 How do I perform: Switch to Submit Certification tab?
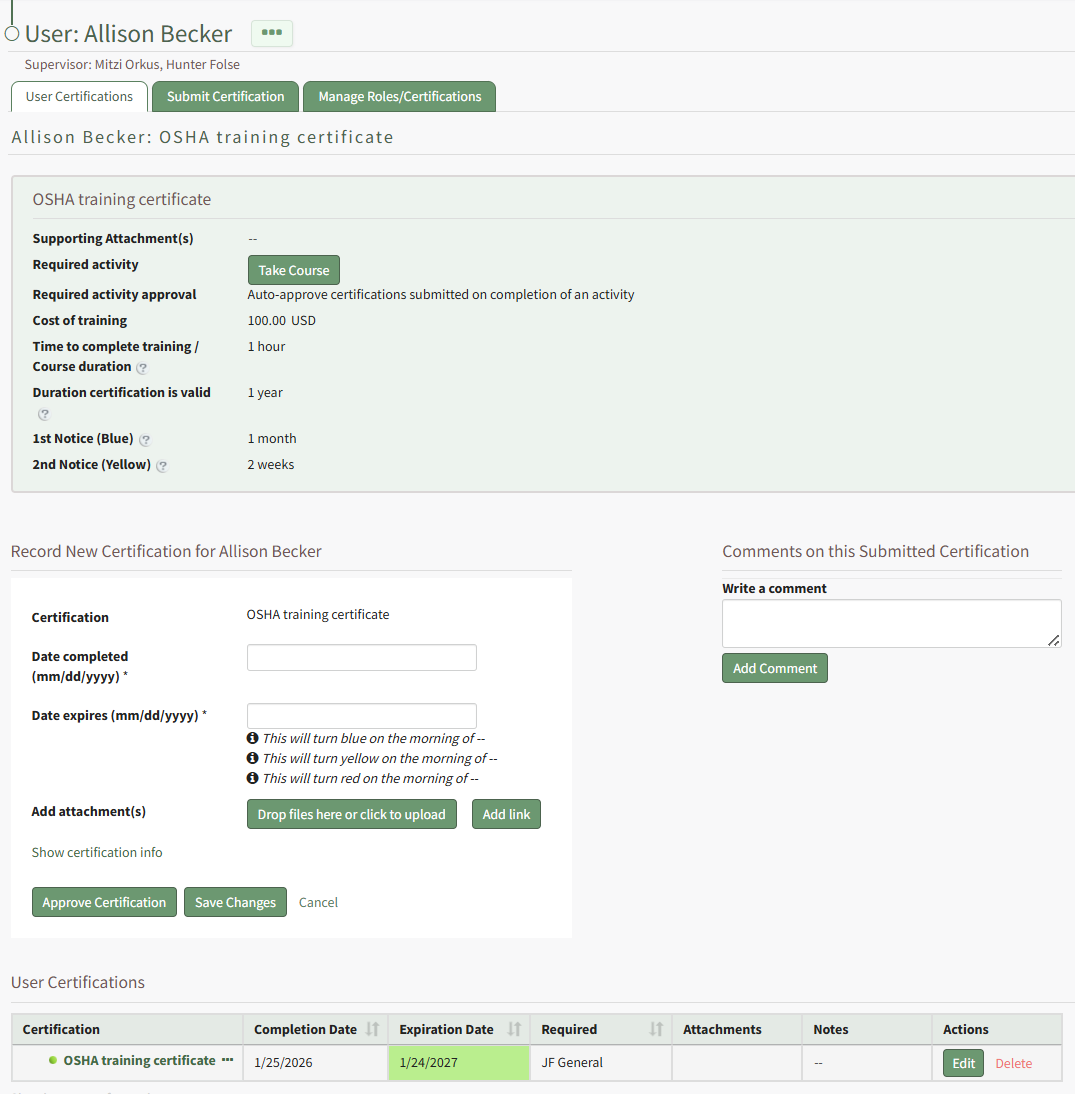coord(225,97)
